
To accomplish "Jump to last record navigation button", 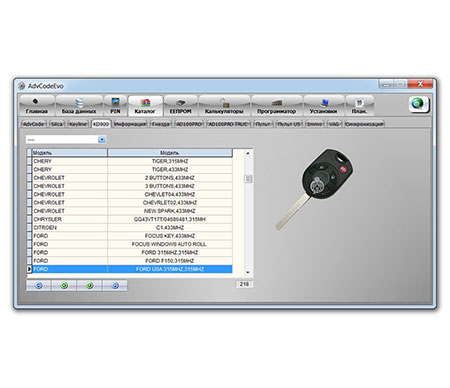I will tap(115, 286).
